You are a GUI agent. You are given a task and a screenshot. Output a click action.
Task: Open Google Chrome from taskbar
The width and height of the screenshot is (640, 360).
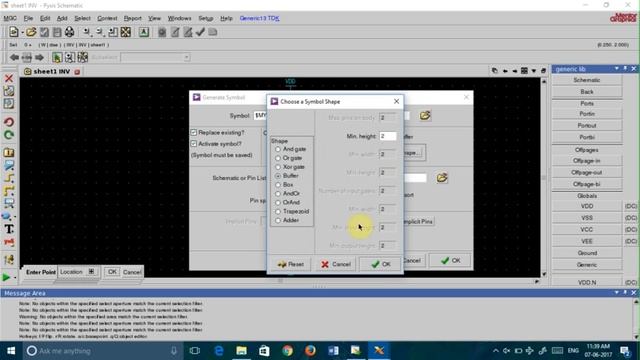click(287, 351)
